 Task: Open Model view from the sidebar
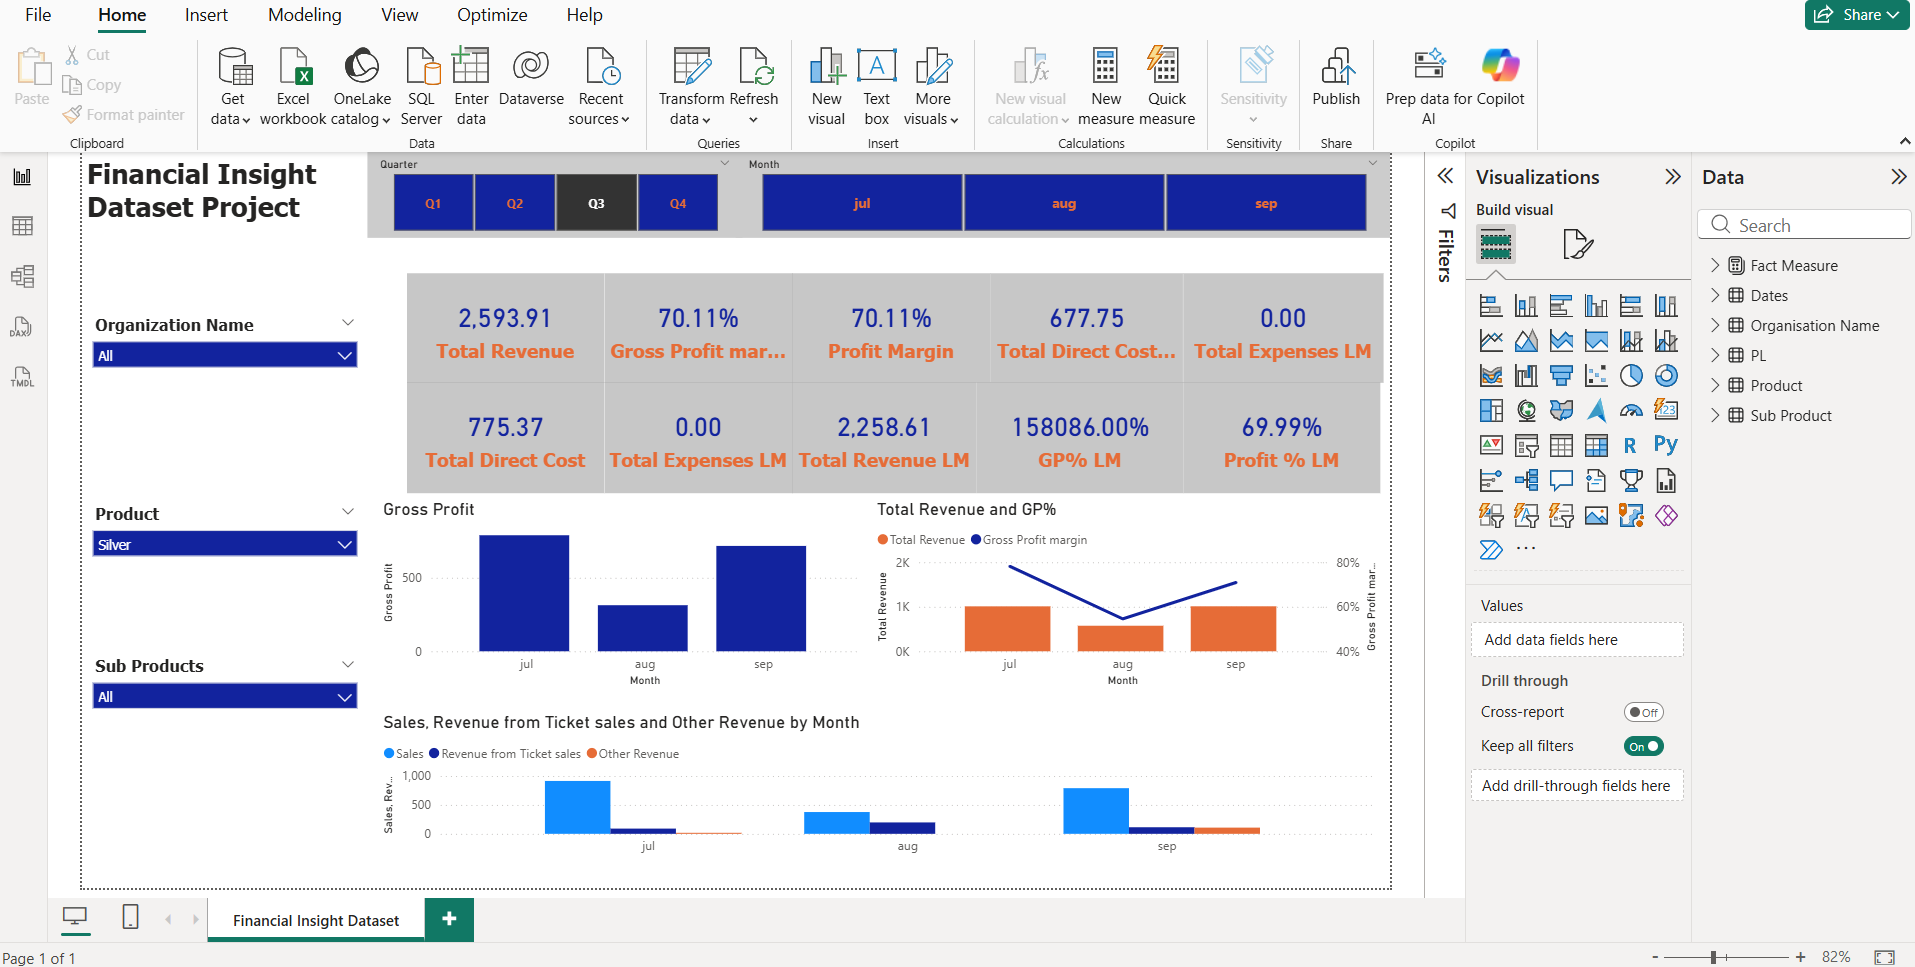22,276
